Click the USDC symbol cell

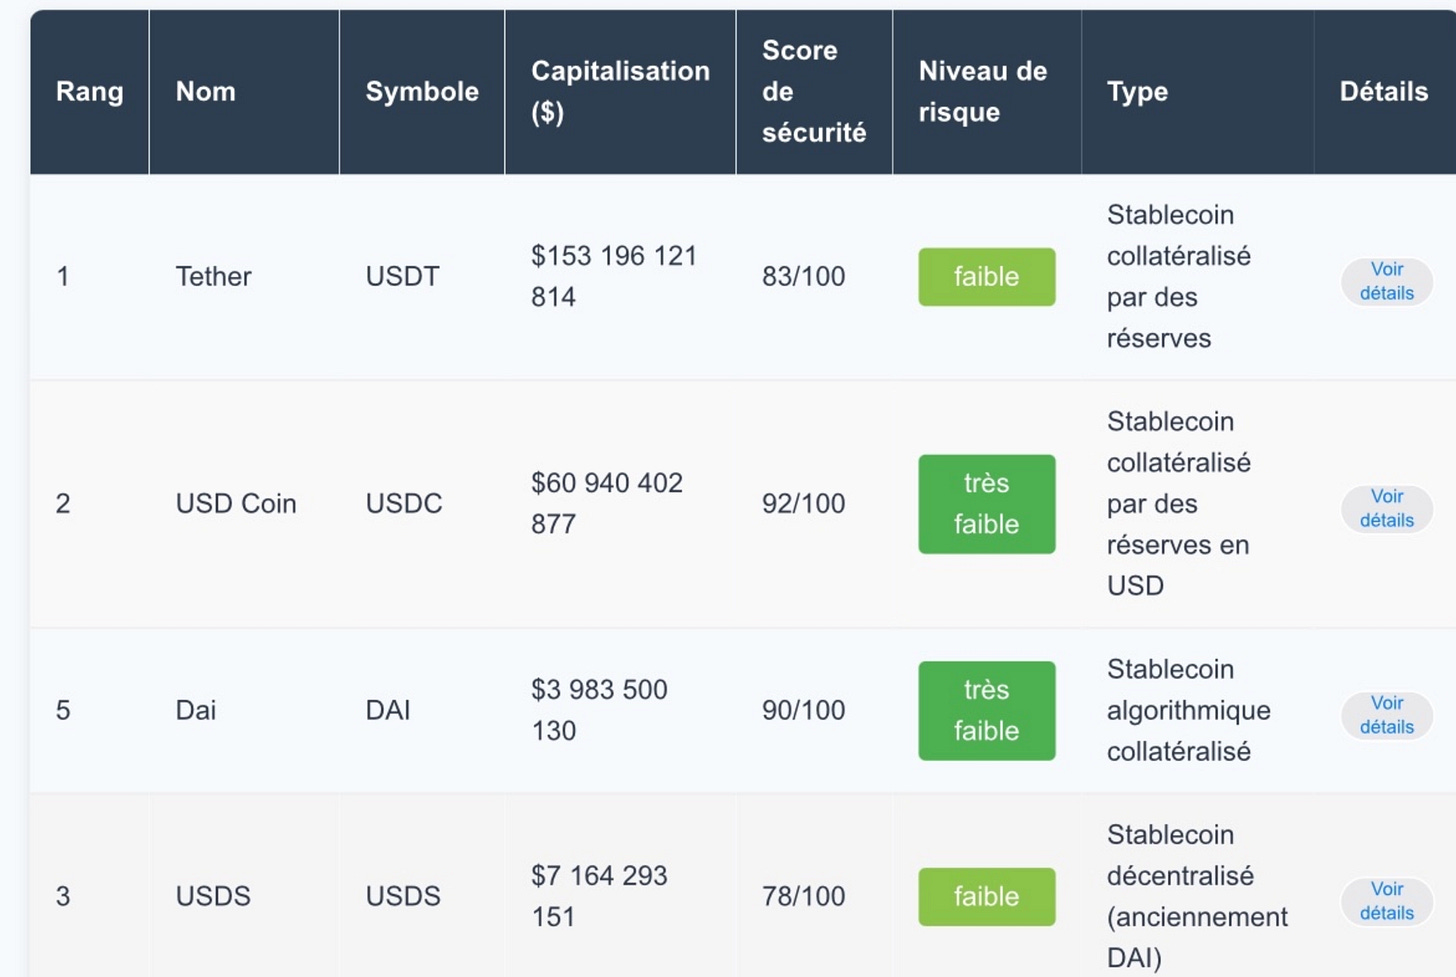[x=404, y=504]
